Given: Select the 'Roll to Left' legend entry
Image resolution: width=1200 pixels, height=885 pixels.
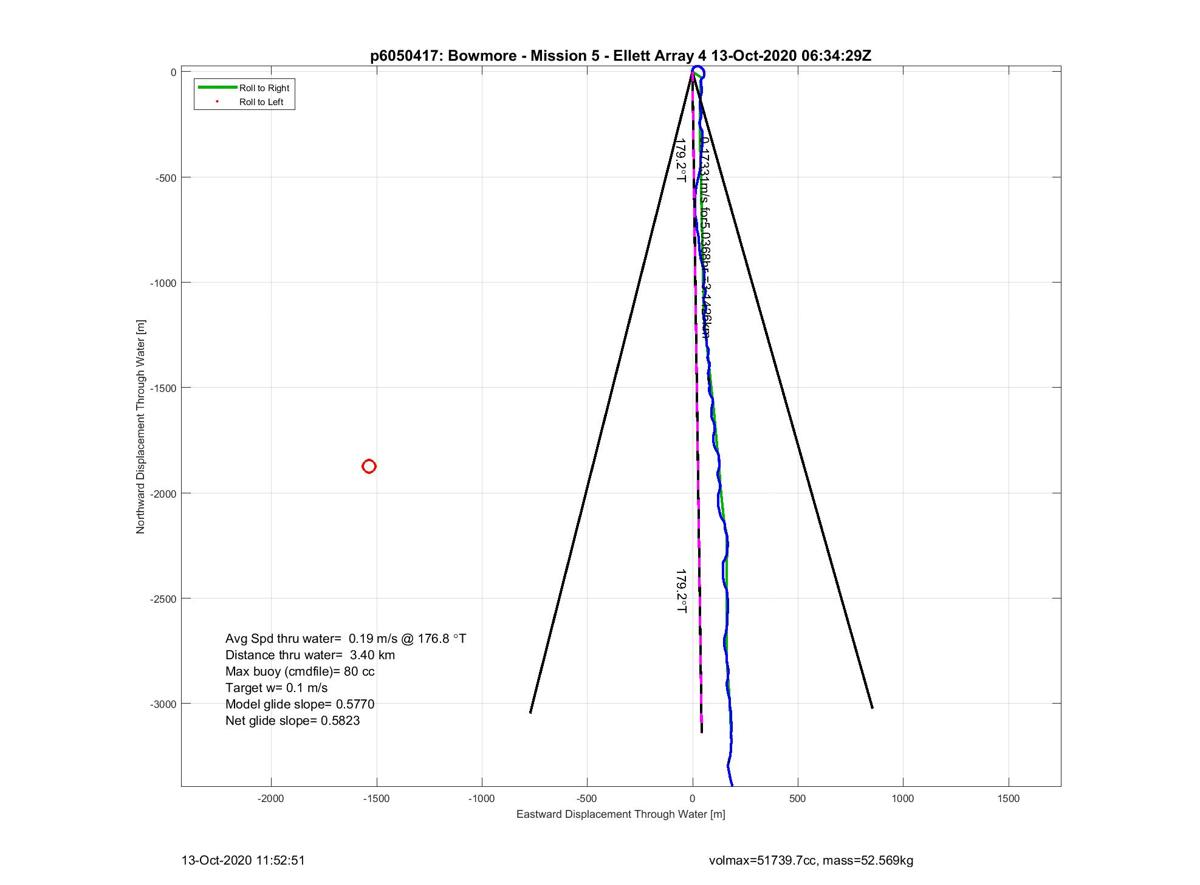Looking at the screenshot, I should [x=262, y=102].
